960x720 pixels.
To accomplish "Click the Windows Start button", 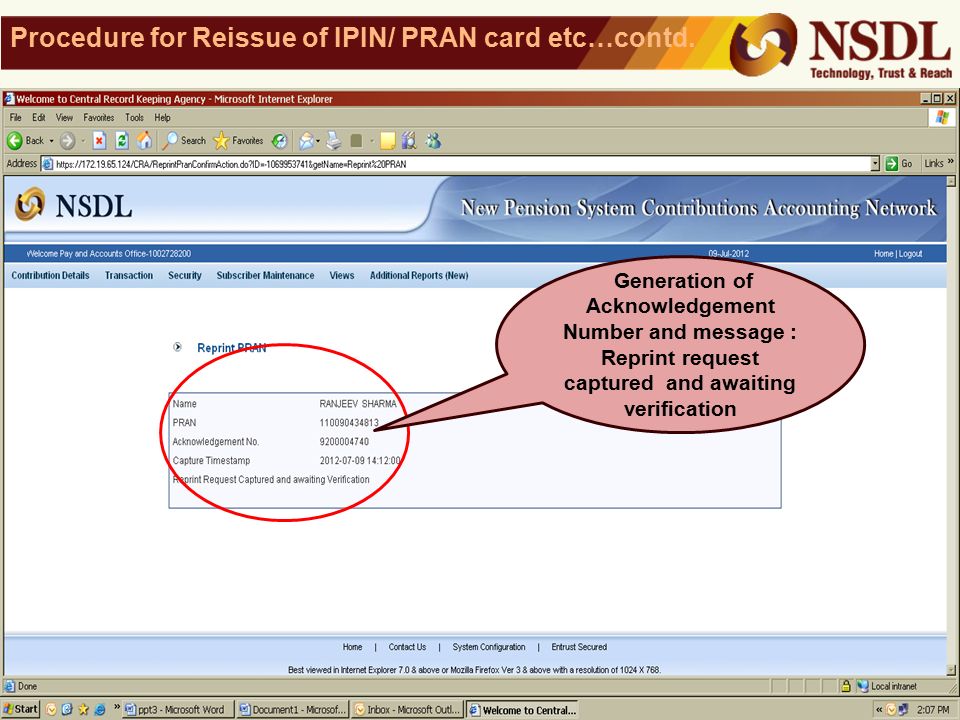I will [20, 709].
